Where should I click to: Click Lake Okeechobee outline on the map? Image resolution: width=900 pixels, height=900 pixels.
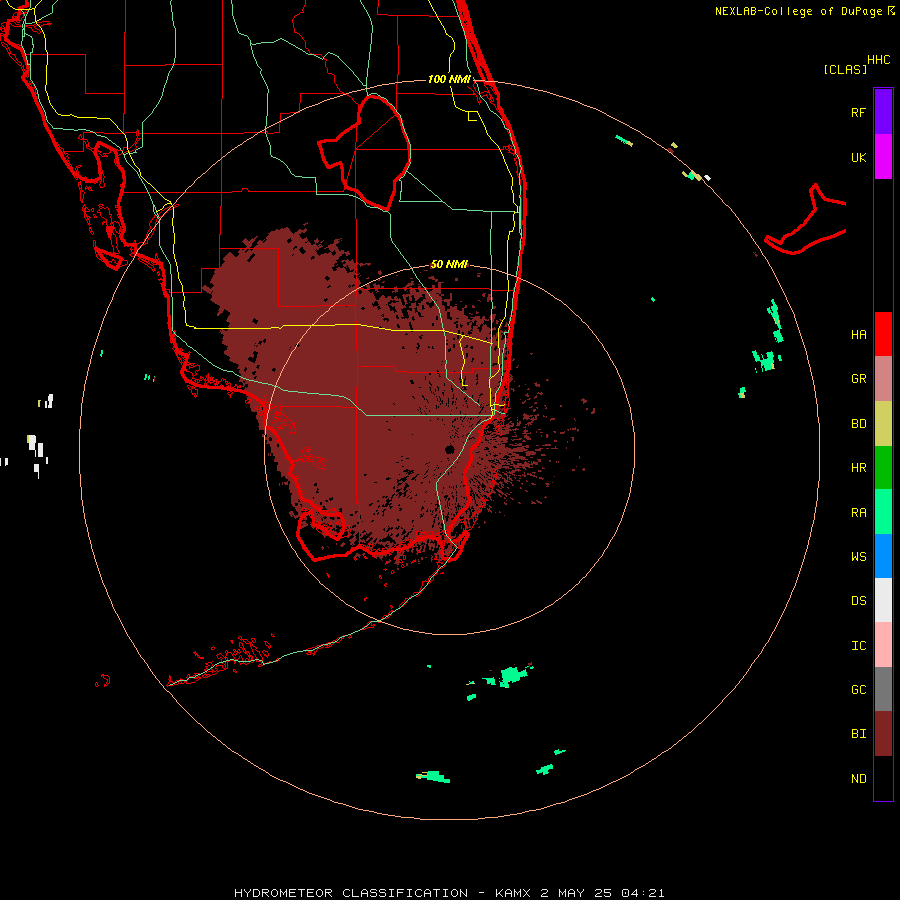point(364,152)
